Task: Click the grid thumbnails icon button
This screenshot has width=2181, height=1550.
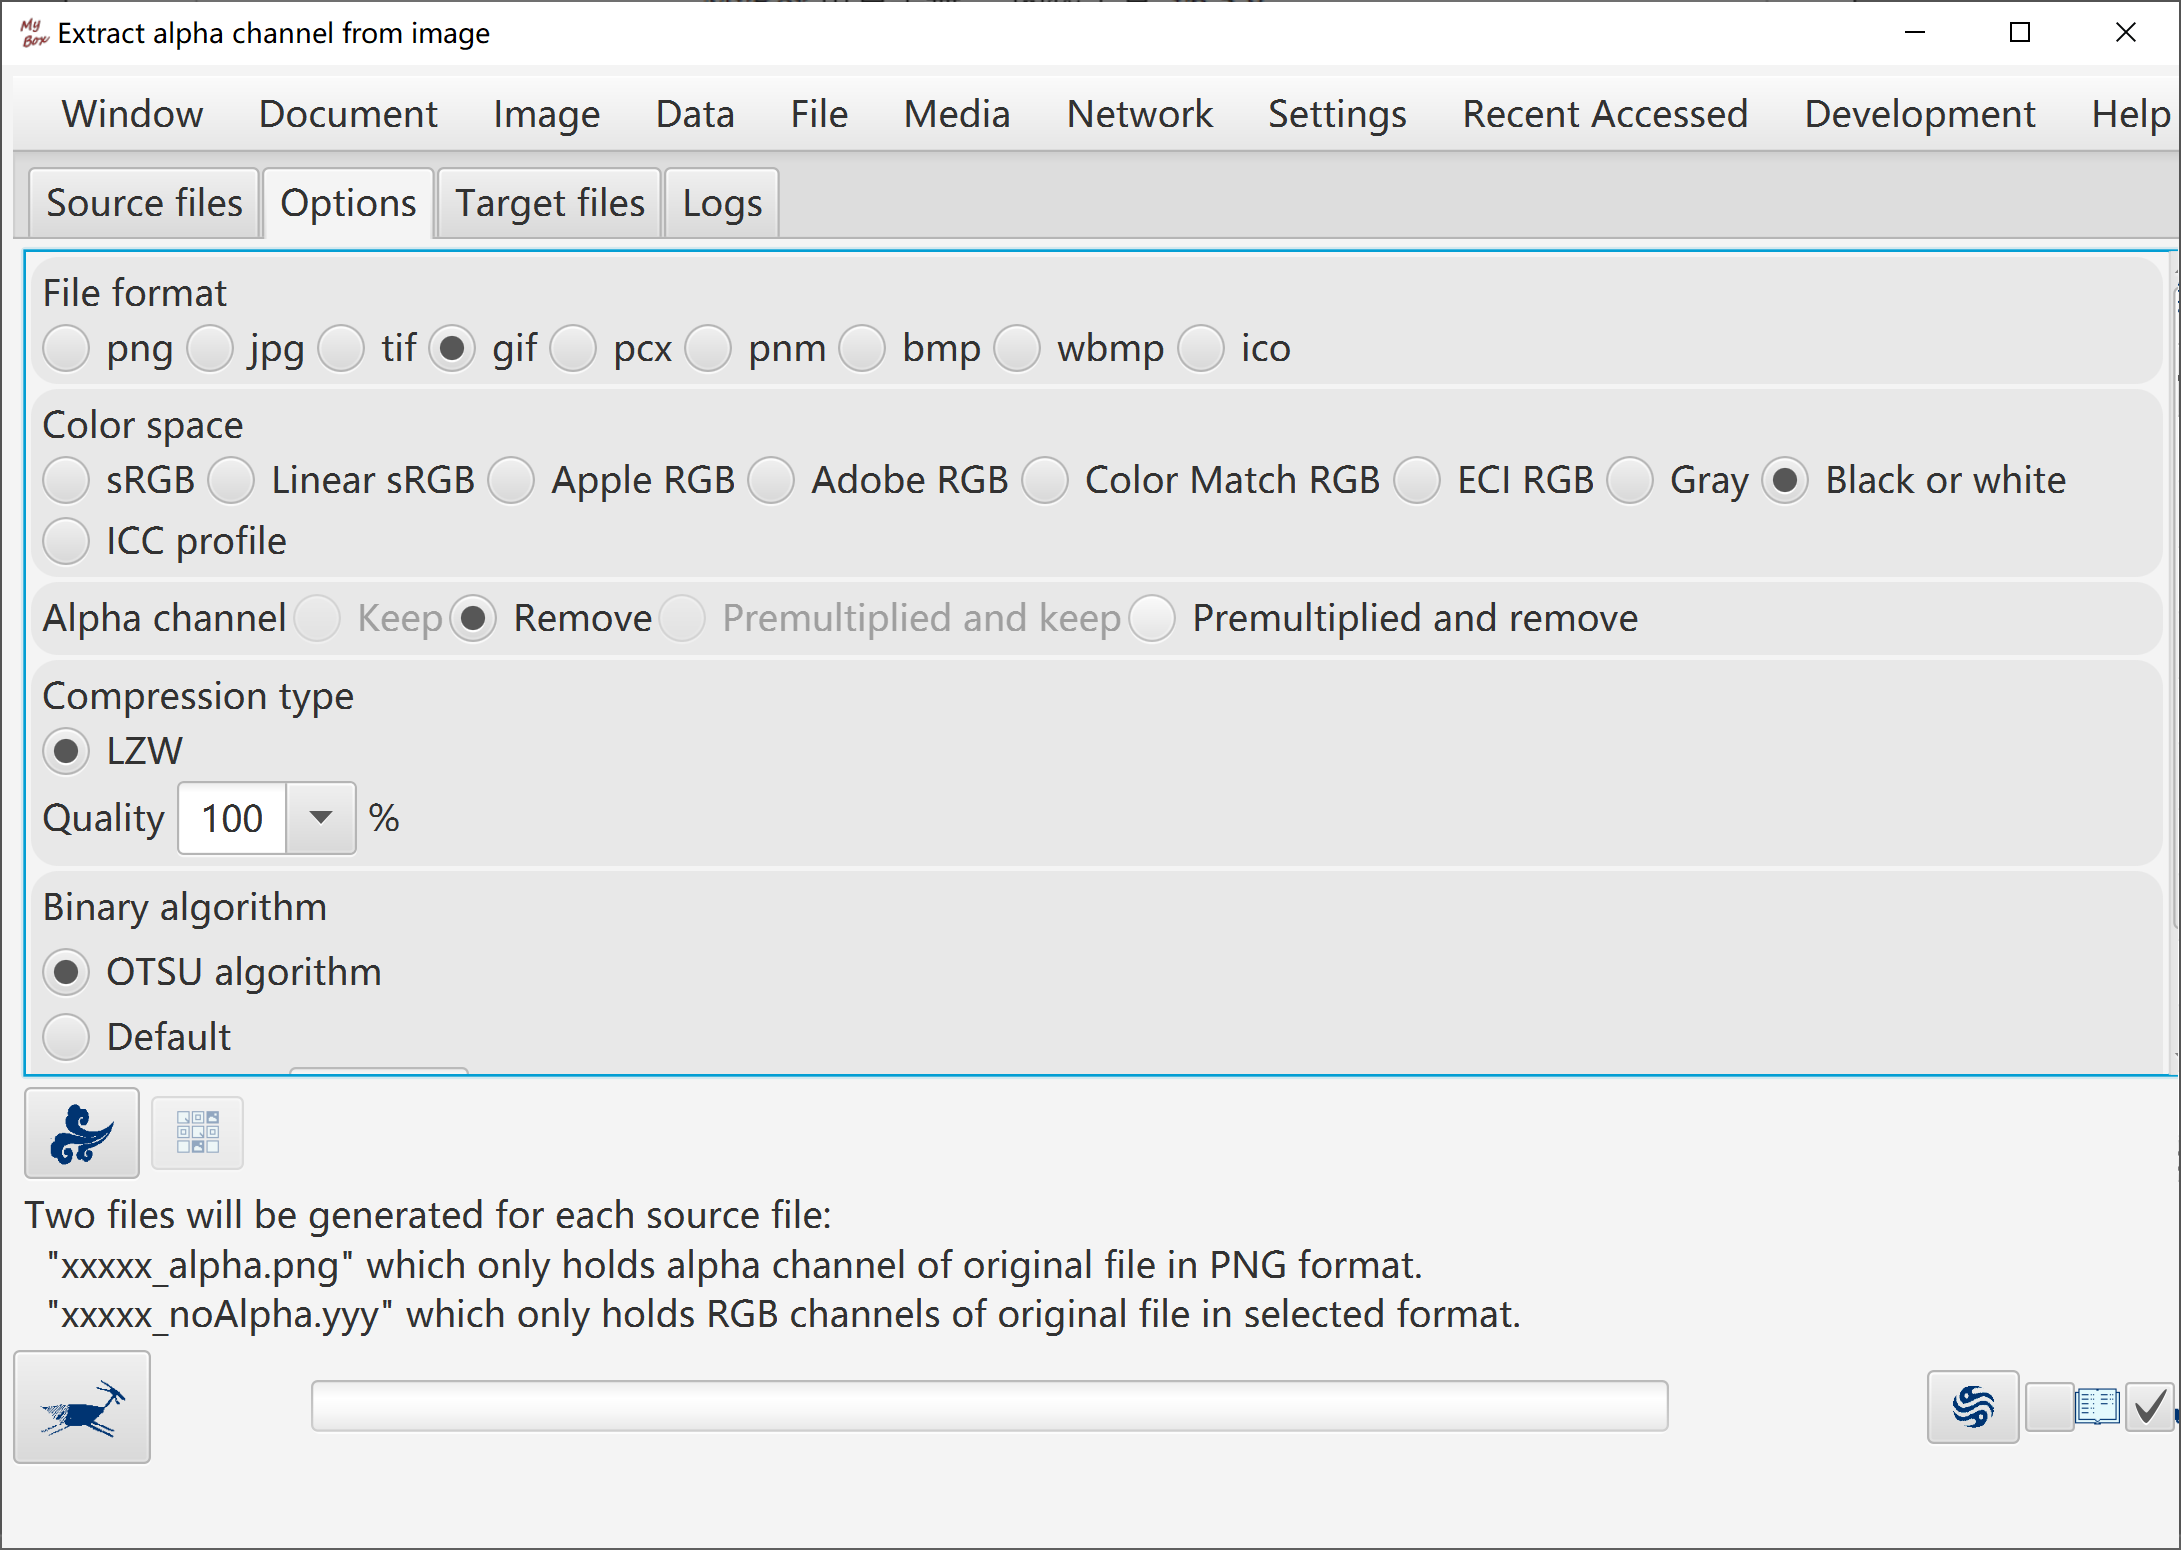Action: coord(197,1133)
